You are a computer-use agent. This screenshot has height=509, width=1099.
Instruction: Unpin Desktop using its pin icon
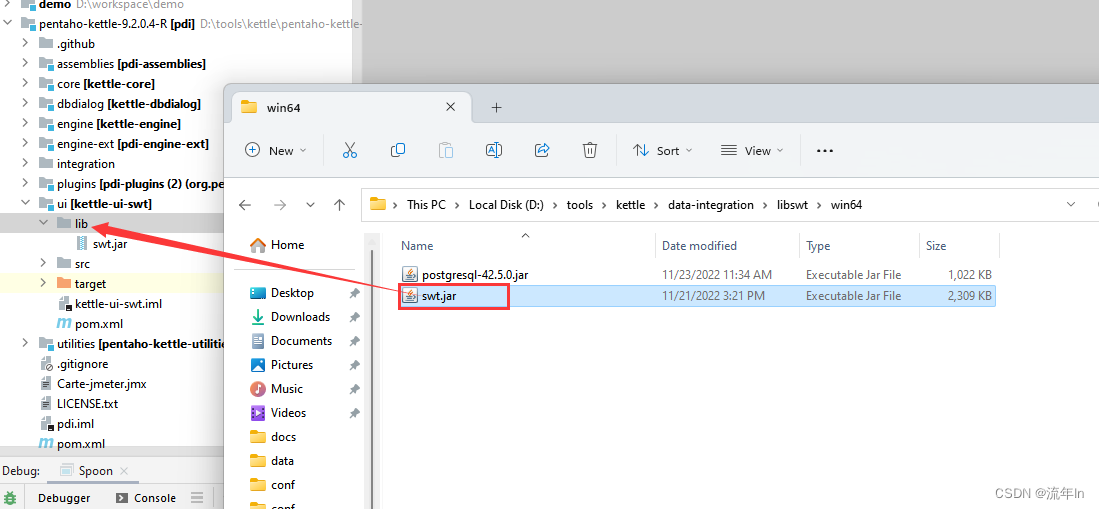(x=354, y=293)
